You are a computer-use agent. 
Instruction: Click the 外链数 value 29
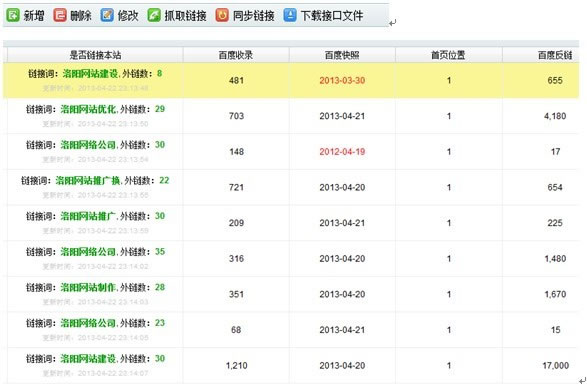tap(160, 109)
